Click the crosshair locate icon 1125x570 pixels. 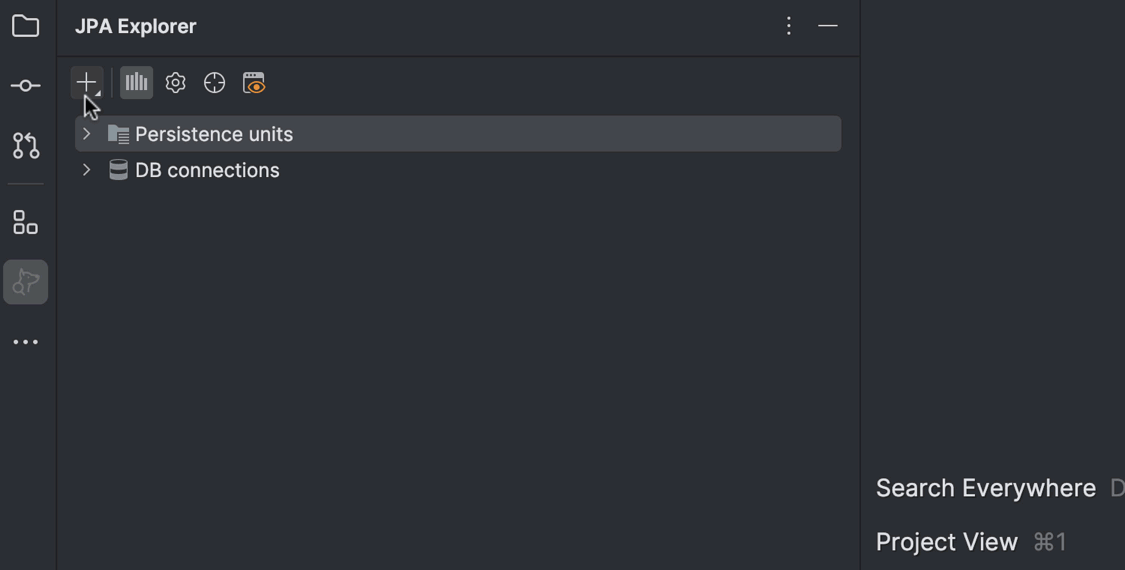[215, 83]
